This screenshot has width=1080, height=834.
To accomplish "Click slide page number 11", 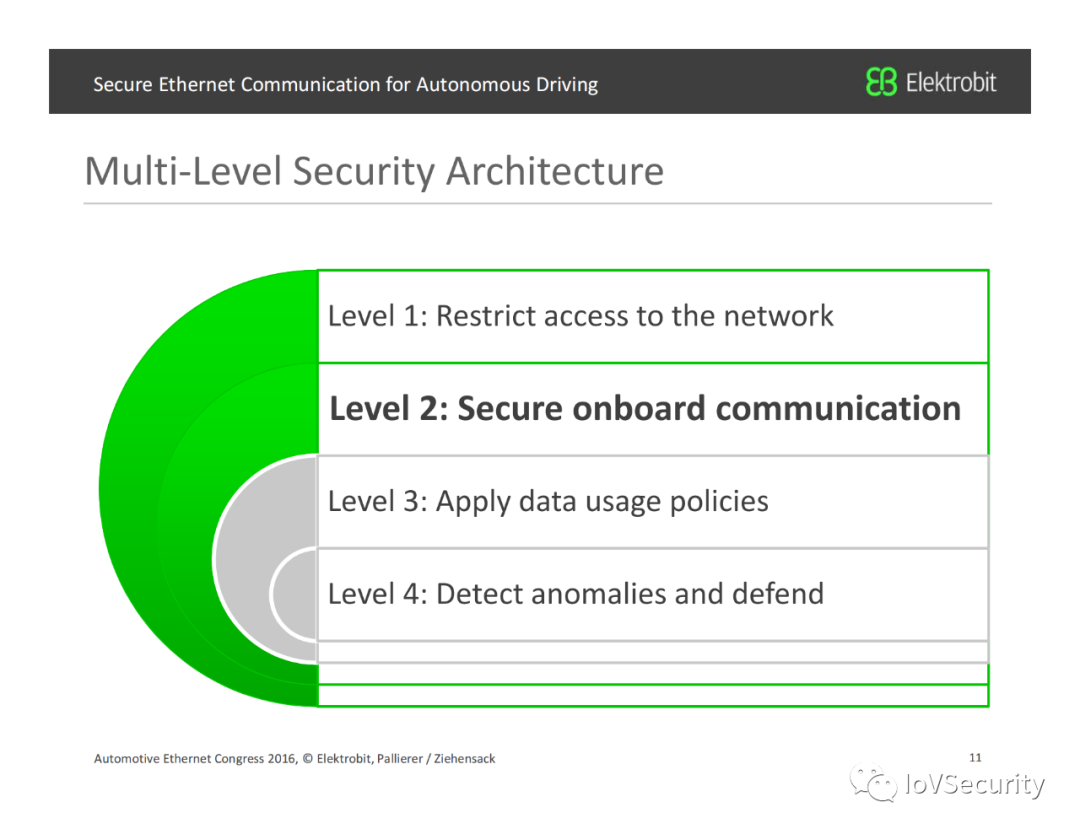I will point(976,757).
